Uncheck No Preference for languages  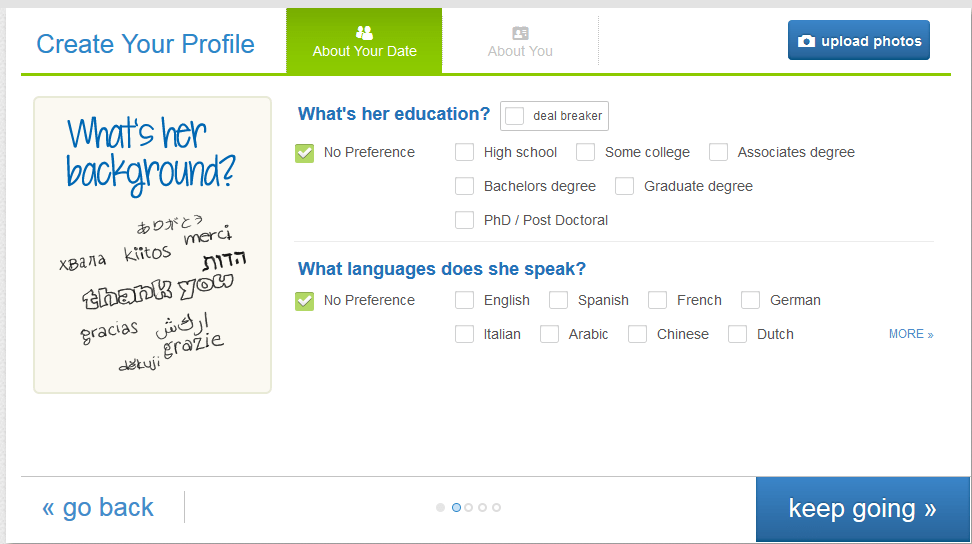tap(305, 301)
